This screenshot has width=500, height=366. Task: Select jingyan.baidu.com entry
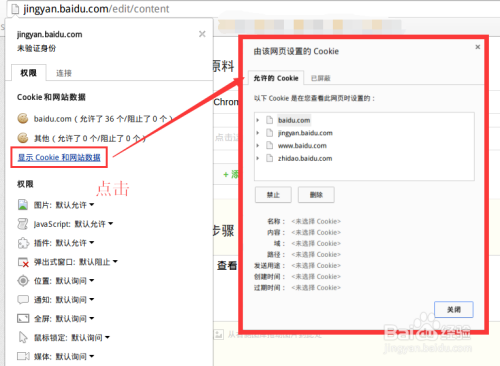[x=305, y=133]
